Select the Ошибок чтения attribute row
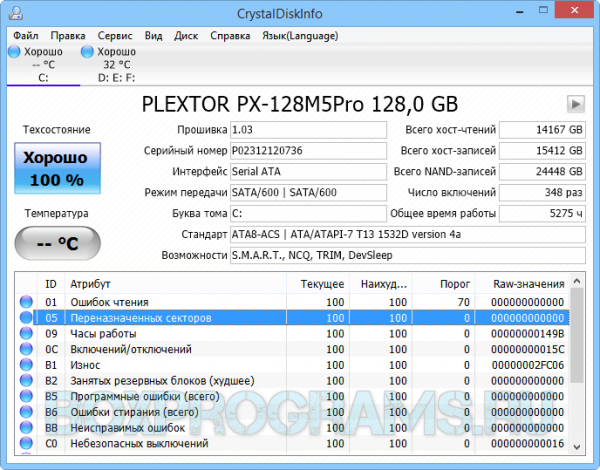The image size is (600, 470). [x=292, y=302]
